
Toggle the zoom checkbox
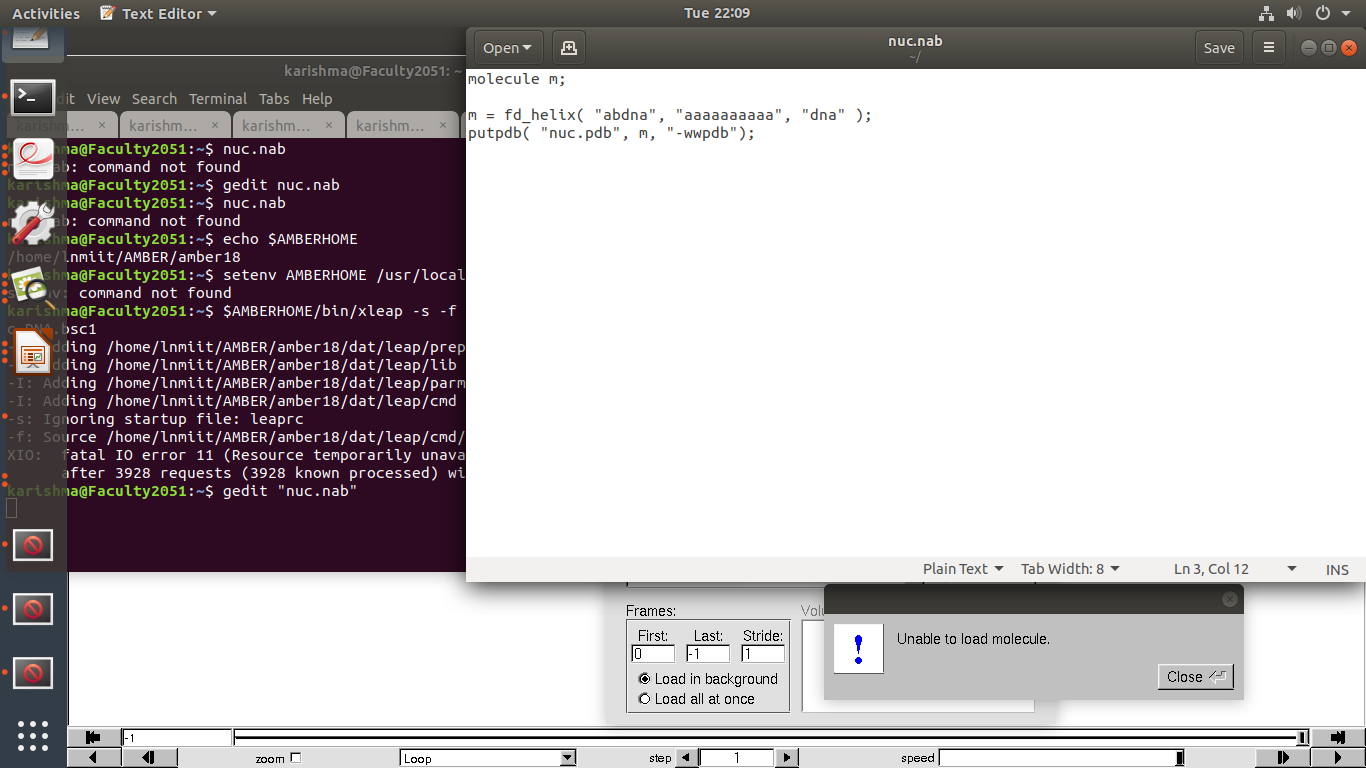tap(295, 758)
